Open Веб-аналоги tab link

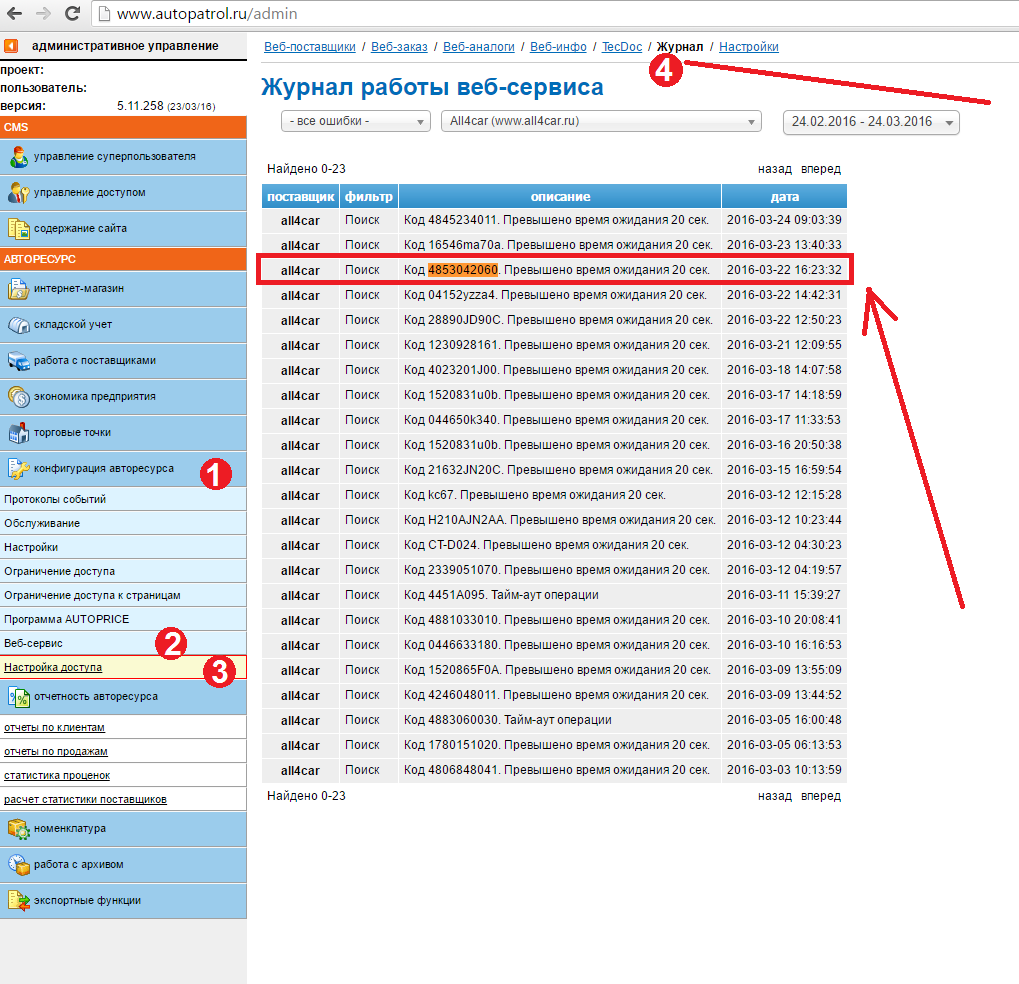point(478,47)
